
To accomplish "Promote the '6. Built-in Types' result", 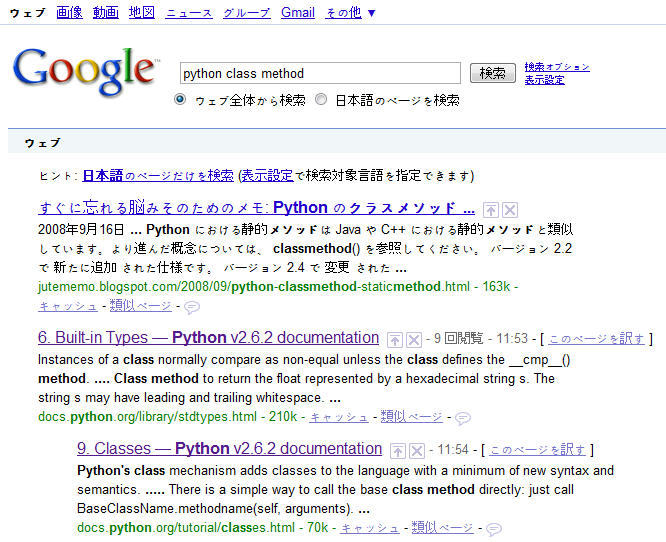I will click(395, 340).
